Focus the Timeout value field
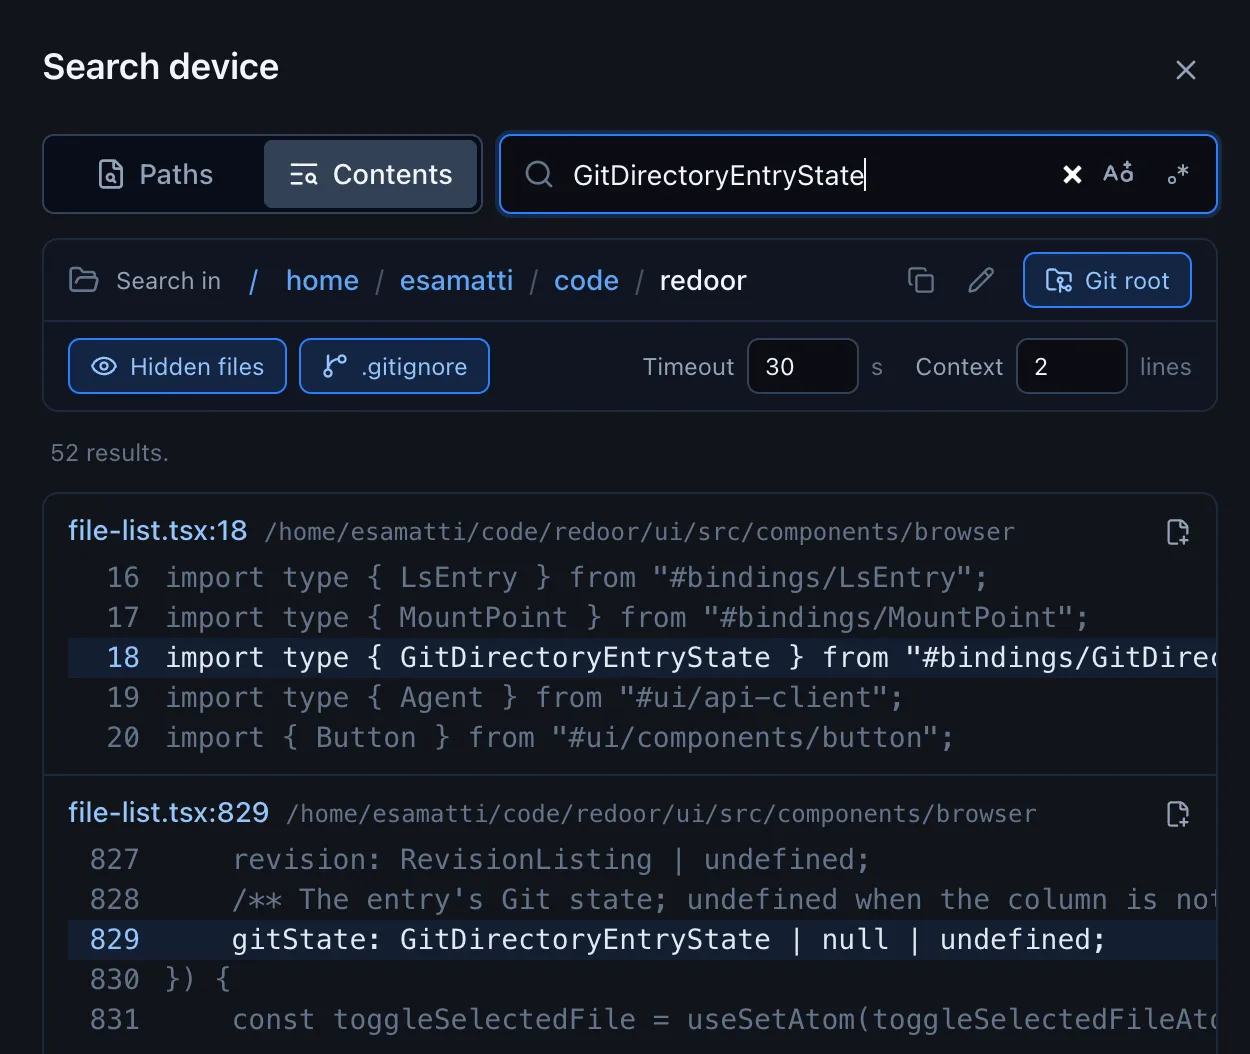The height and width of the screenshot is (1054, 1250). pos(803,367)
